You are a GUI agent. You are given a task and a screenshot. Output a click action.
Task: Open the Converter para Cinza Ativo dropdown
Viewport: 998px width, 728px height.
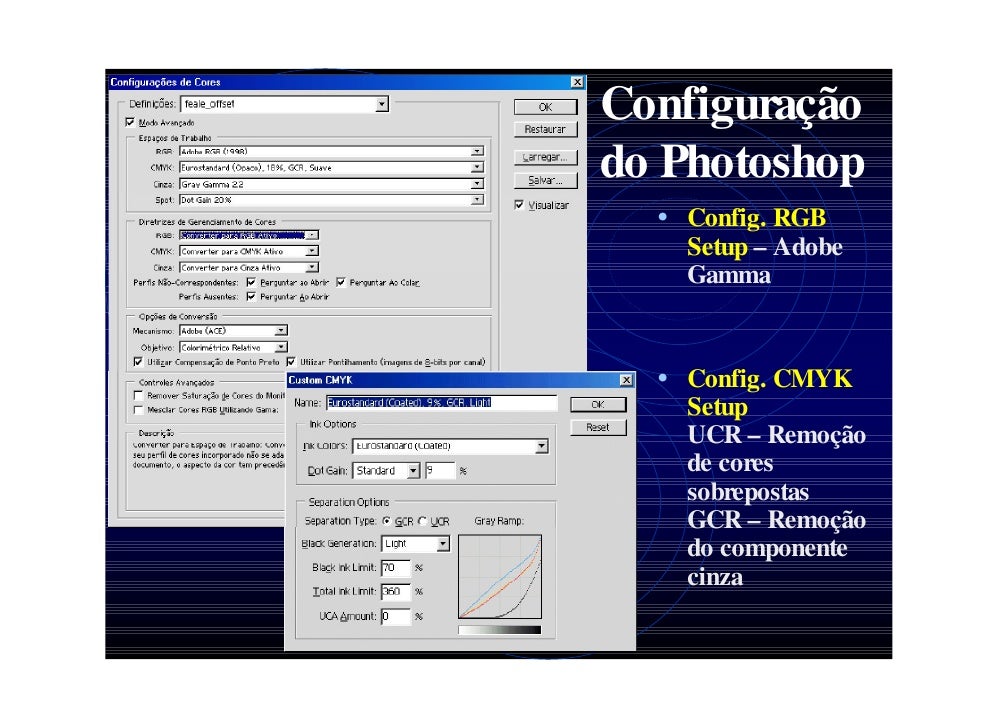pyautogui.click(x=249, y=268)
